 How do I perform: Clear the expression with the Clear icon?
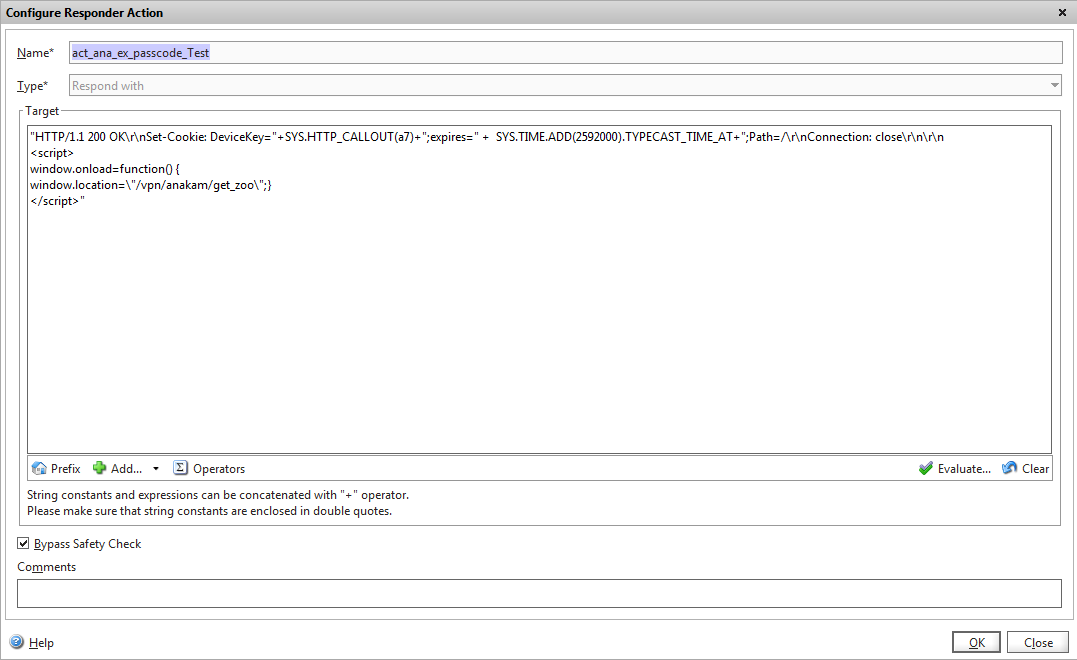1009,468
